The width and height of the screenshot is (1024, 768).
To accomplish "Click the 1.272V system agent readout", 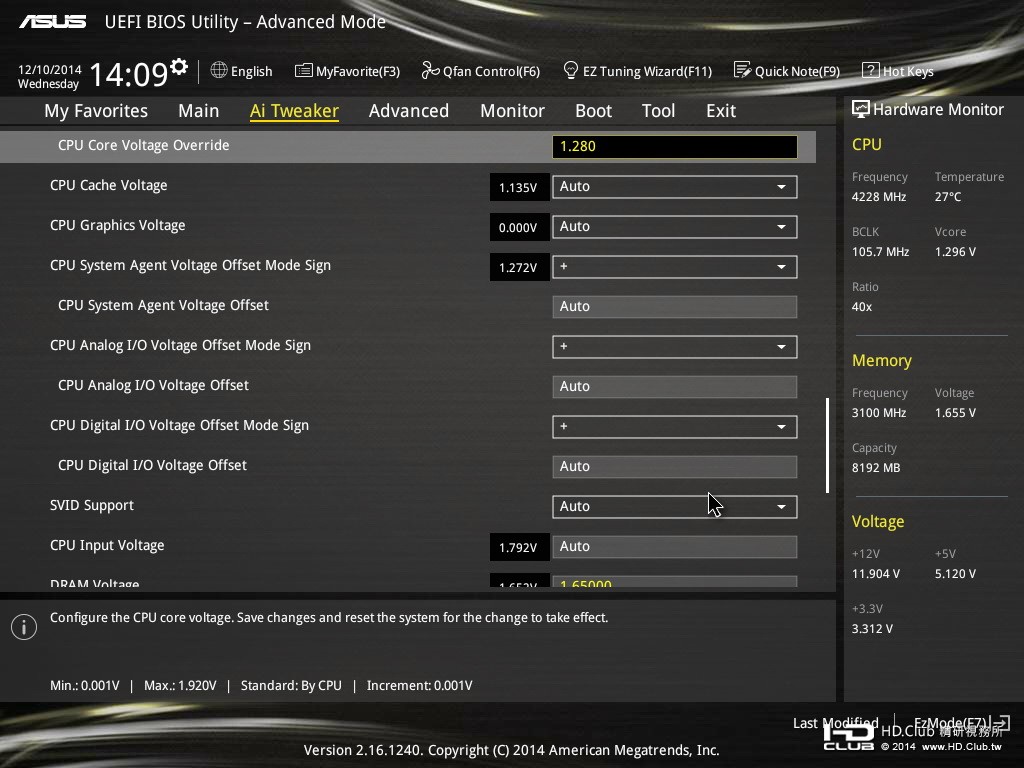I will point(519,267).
